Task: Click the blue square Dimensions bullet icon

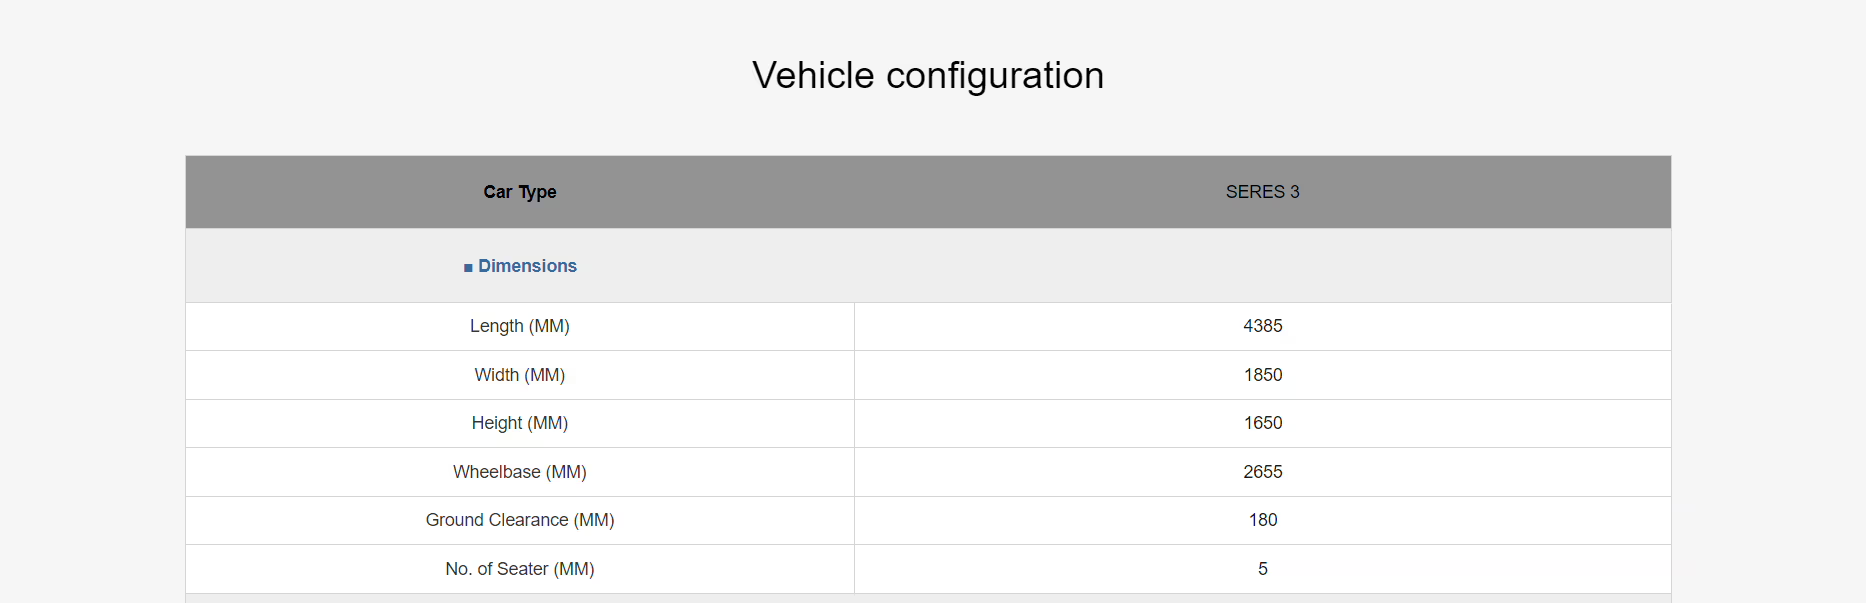Action: (468, 268)
